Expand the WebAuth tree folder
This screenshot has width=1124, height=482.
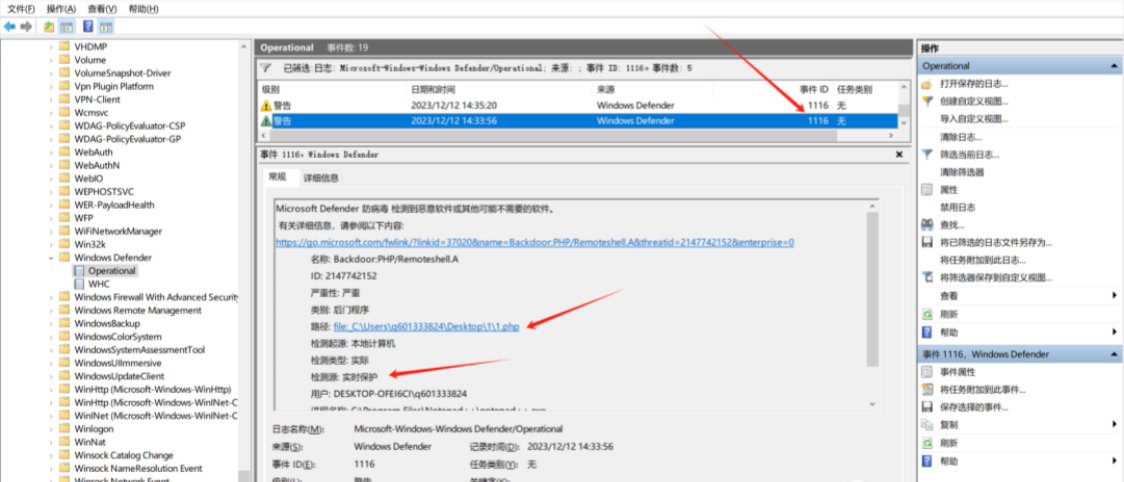(x=51, y=152)
